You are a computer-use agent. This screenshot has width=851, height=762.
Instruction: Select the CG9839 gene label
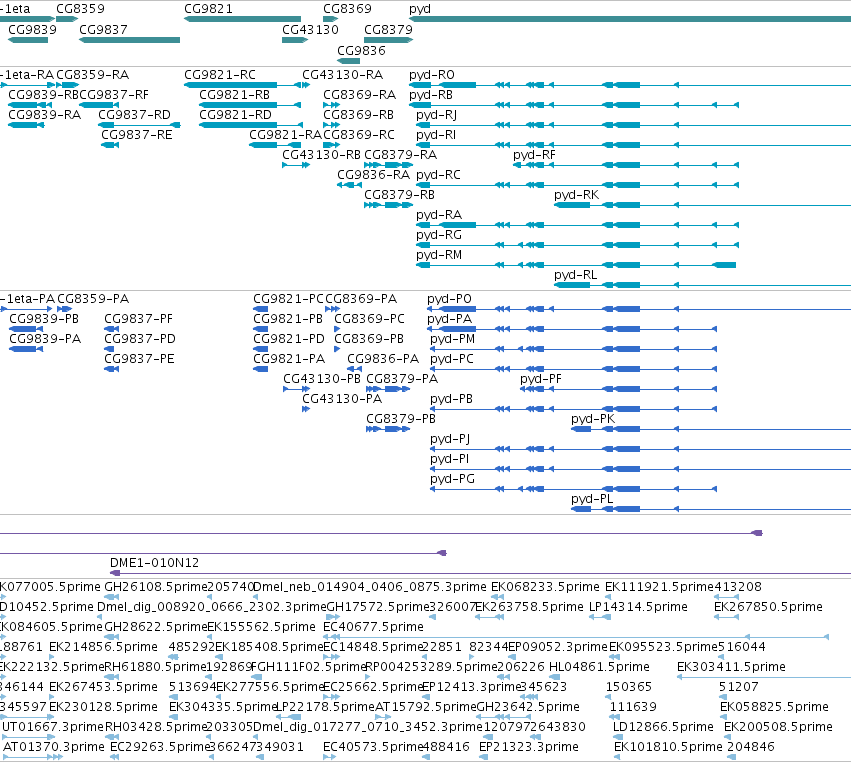coord(32,29)
